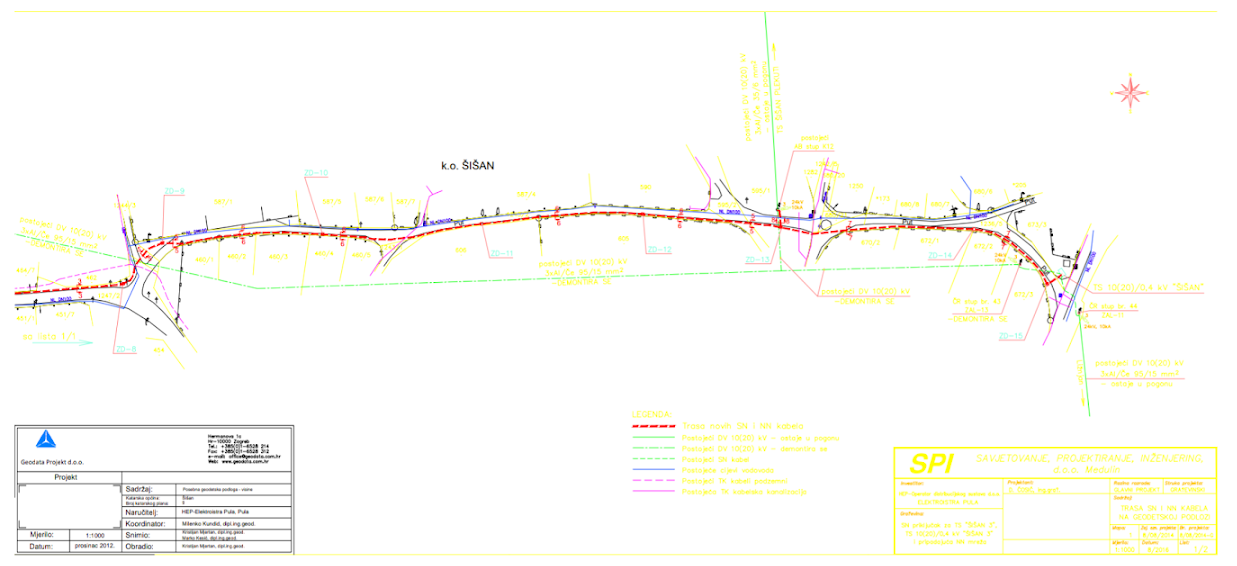Click the red north arrow compass symbol
This screenshot has width=1237, height=566.
pos(1132,94)
